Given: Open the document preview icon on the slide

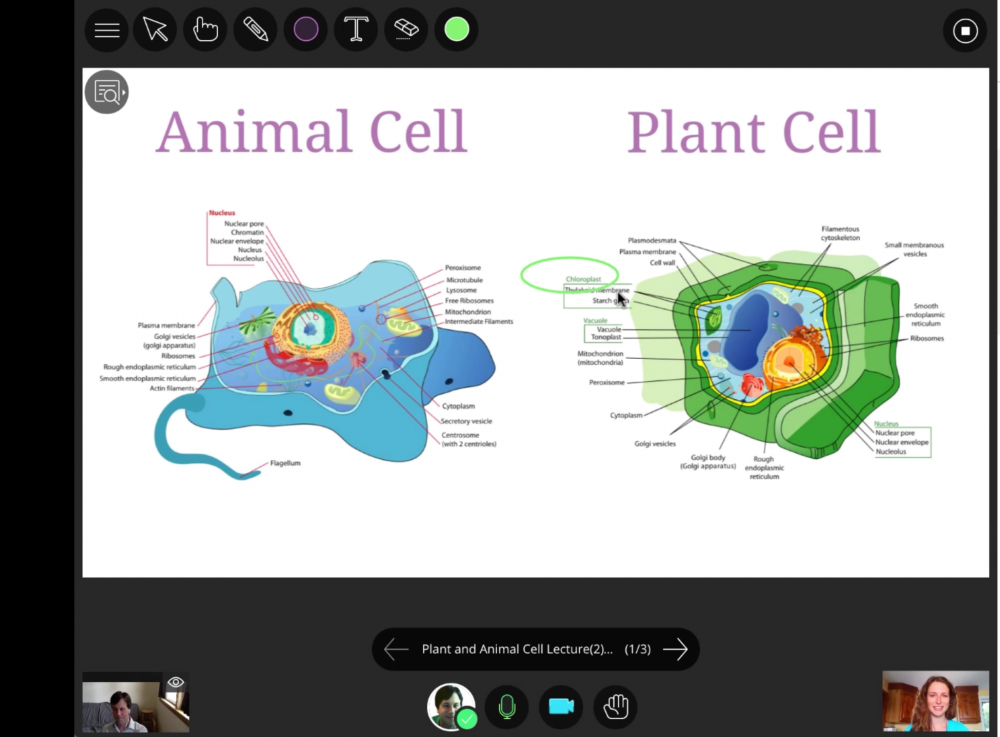Looking at the screenshot, I should pos(103,92).
